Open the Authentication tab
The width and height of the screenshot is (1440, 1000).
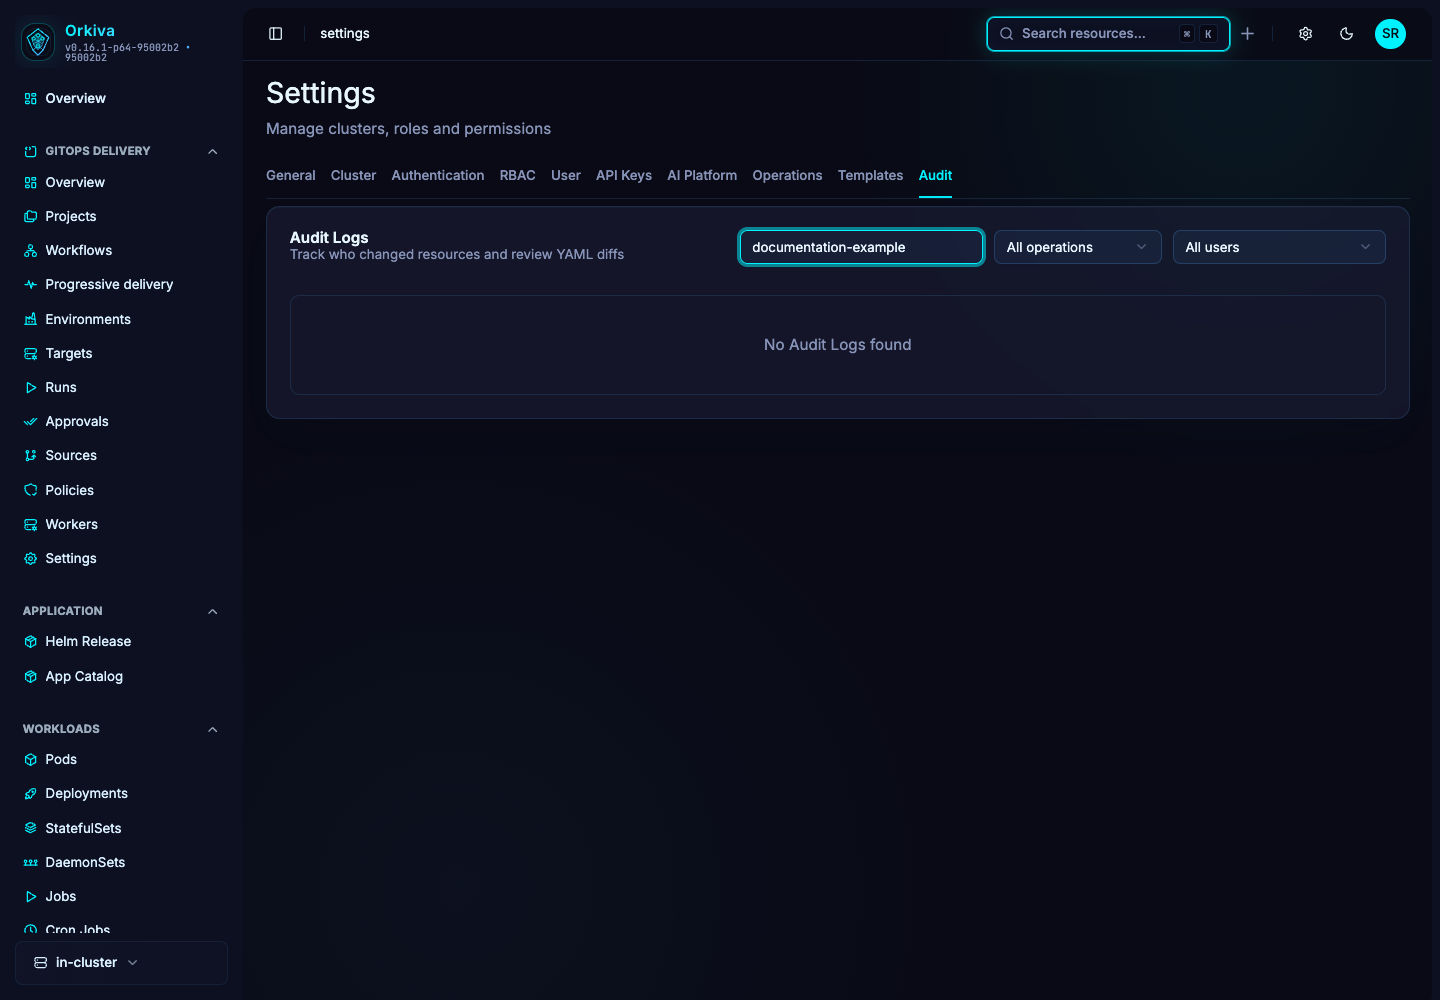438,175
